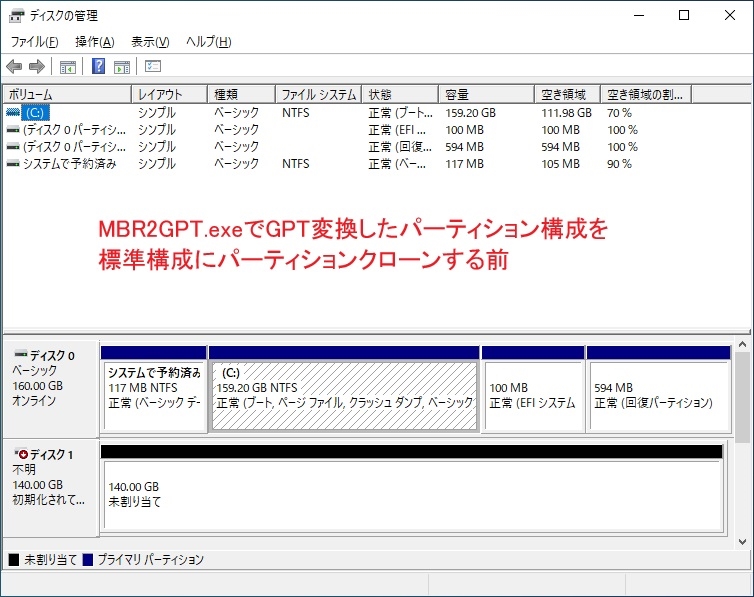This screenshot has width=754, height=597.
Task: Click the 159.20 GB capacity cell
Action: coord(470,113)
